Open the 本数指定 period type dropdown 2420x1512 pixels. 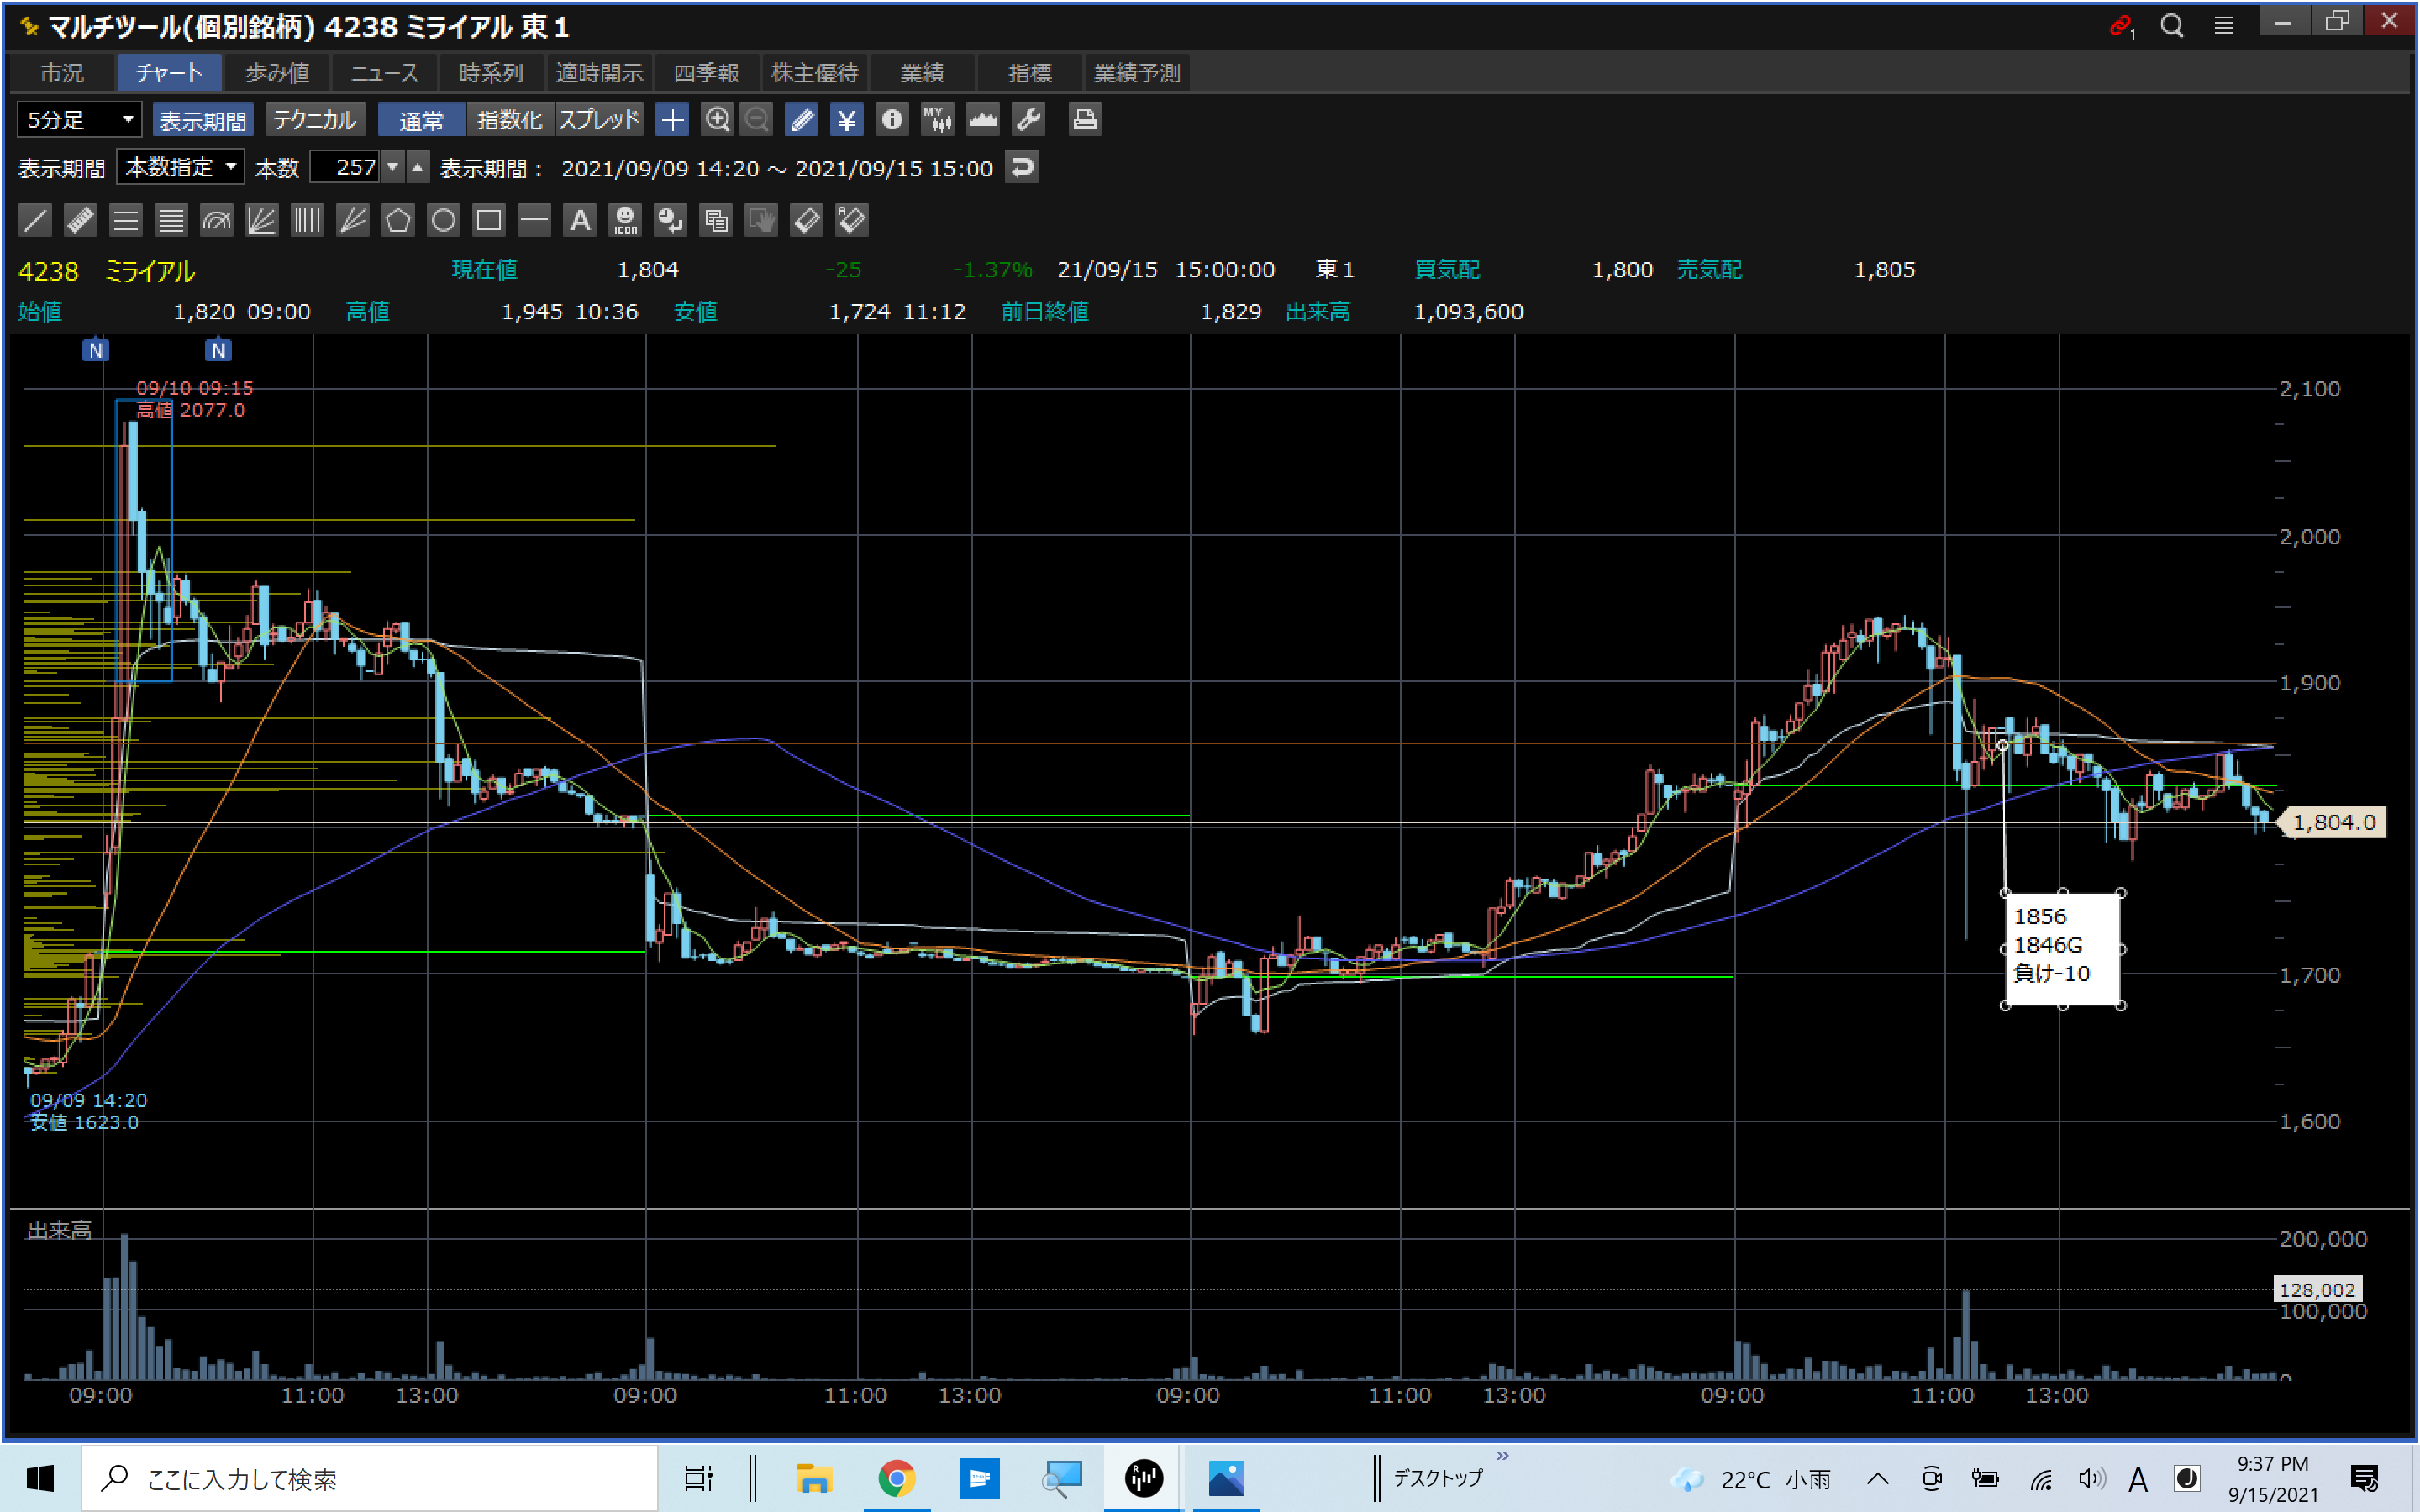180,167
